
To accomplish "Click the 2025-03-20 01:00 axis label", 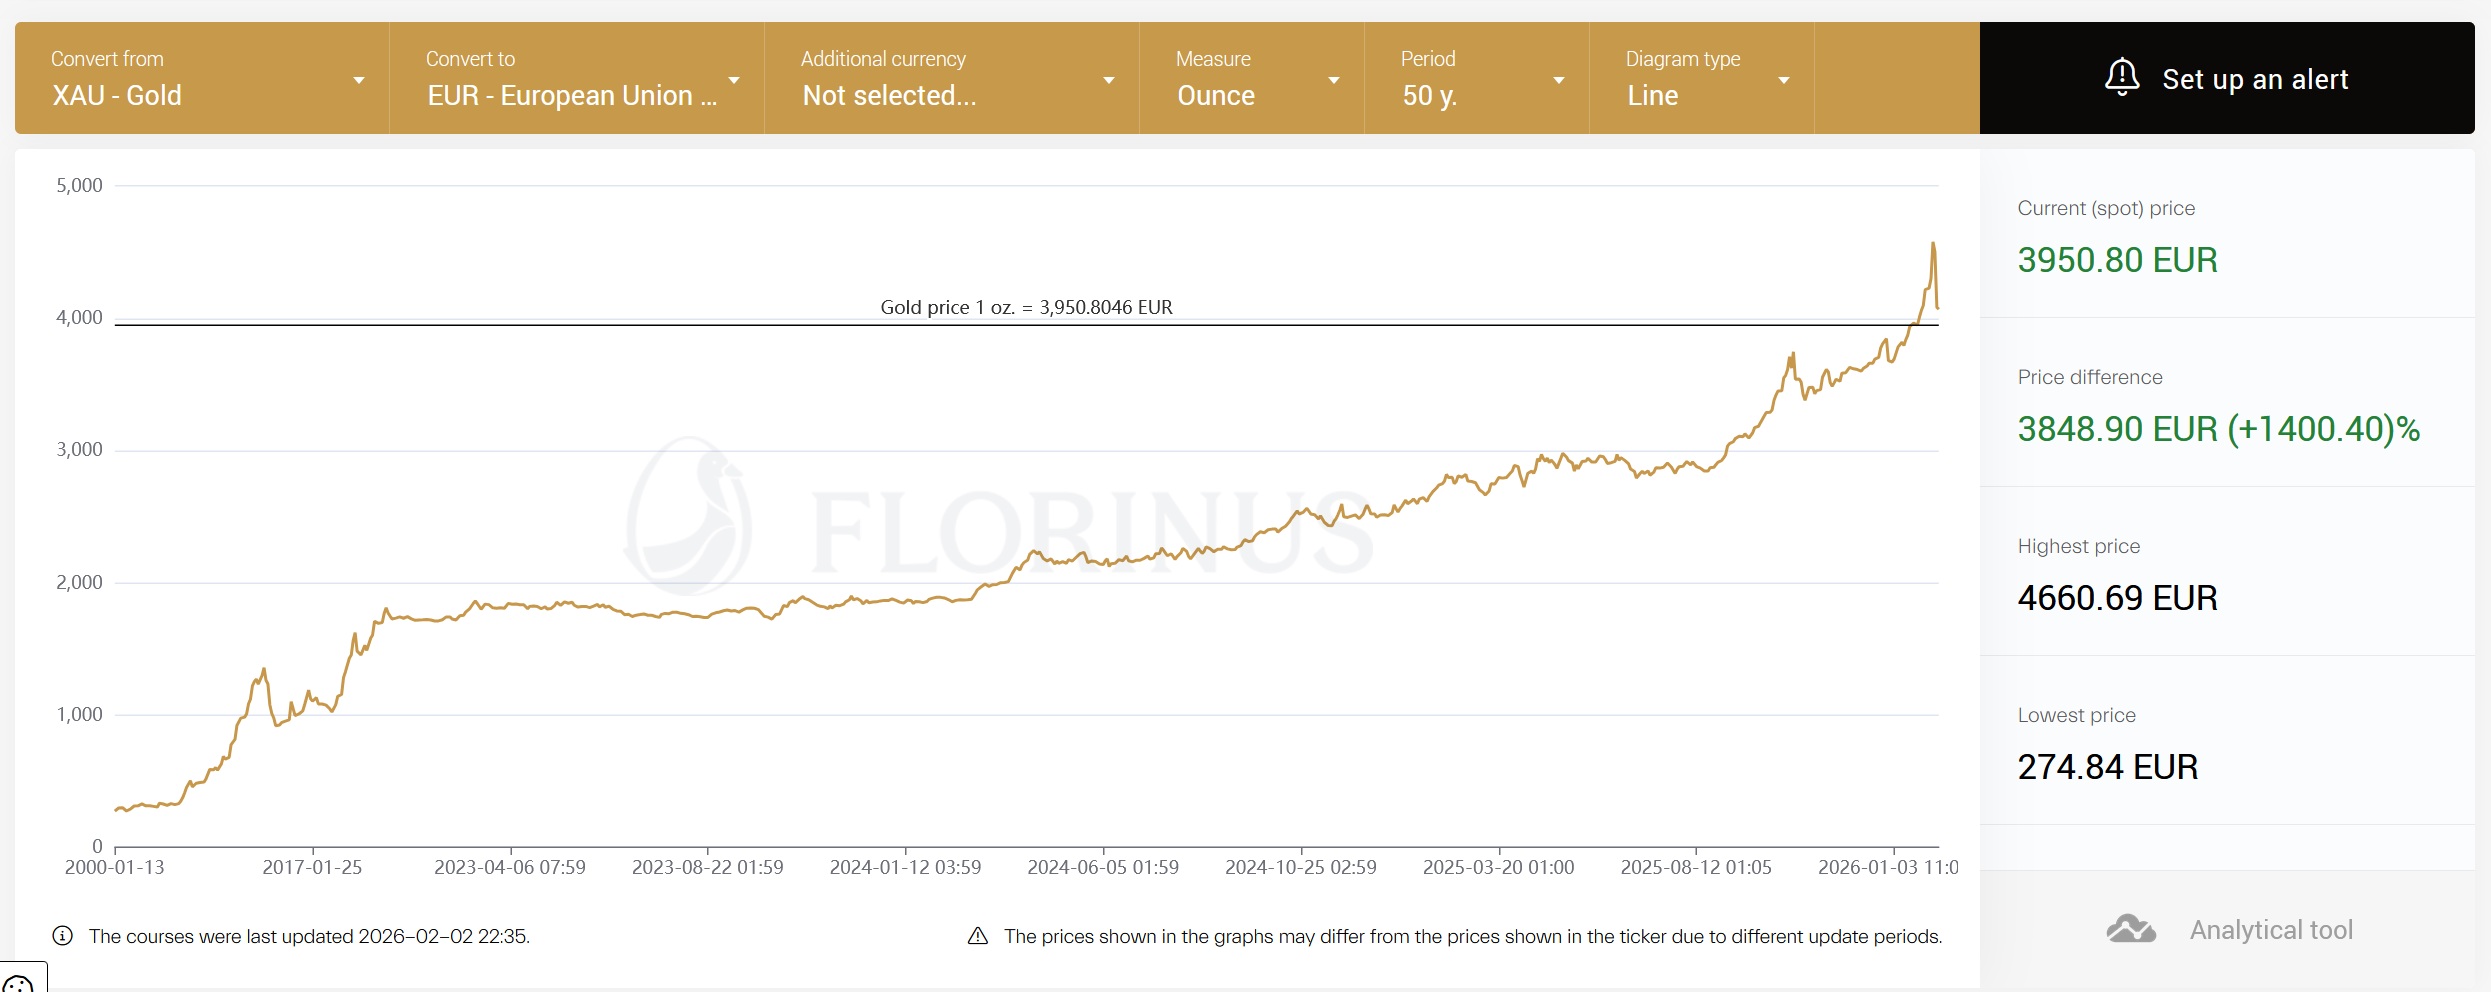I will (x=1499, y=867).
